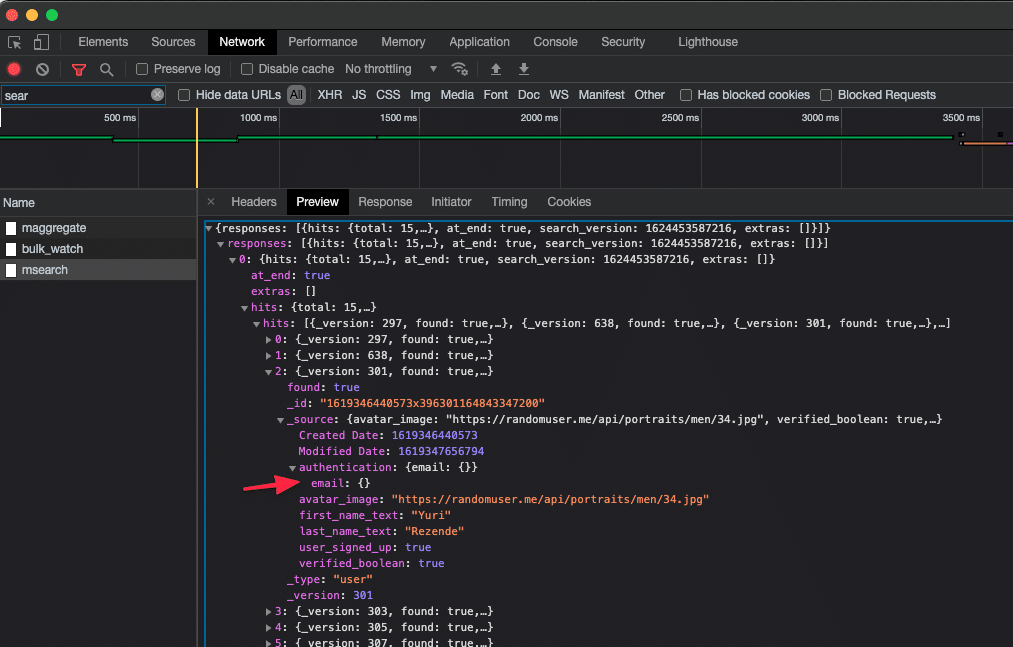The height and width of the screenshot is (647, 1013).
Task: Select the bulk_watch request
Action: coord(52,249)
